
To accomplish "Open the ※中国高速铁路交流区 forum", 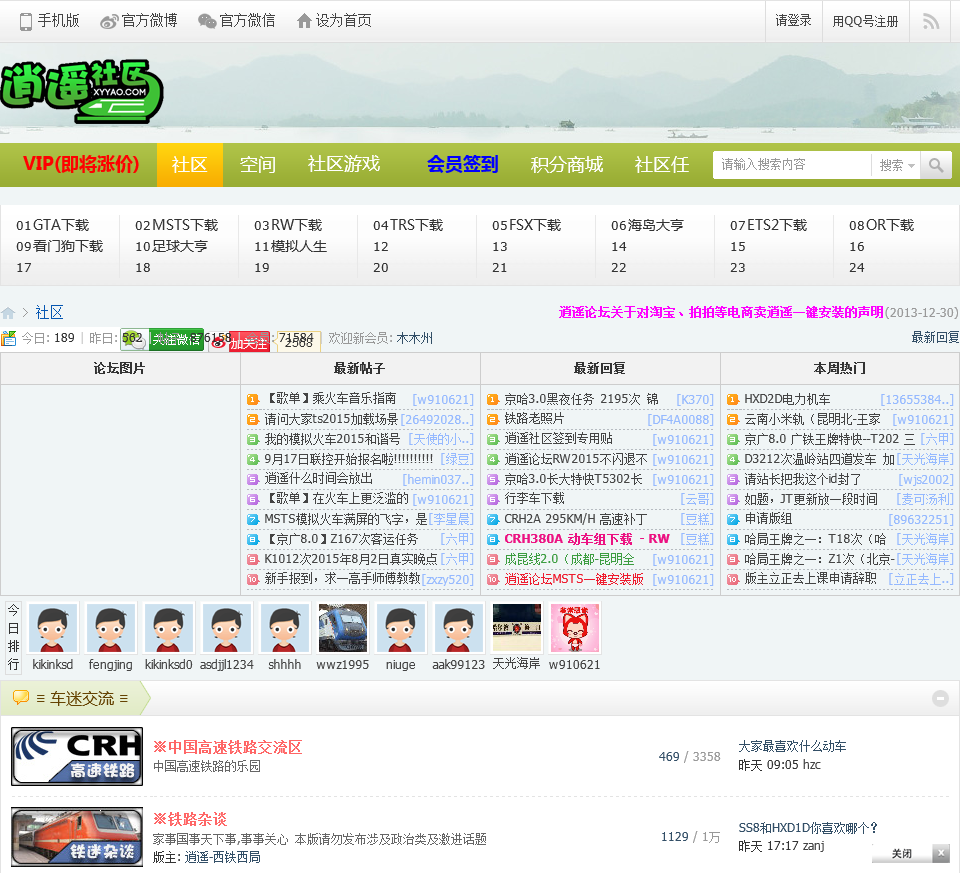I will pos(227,747).
